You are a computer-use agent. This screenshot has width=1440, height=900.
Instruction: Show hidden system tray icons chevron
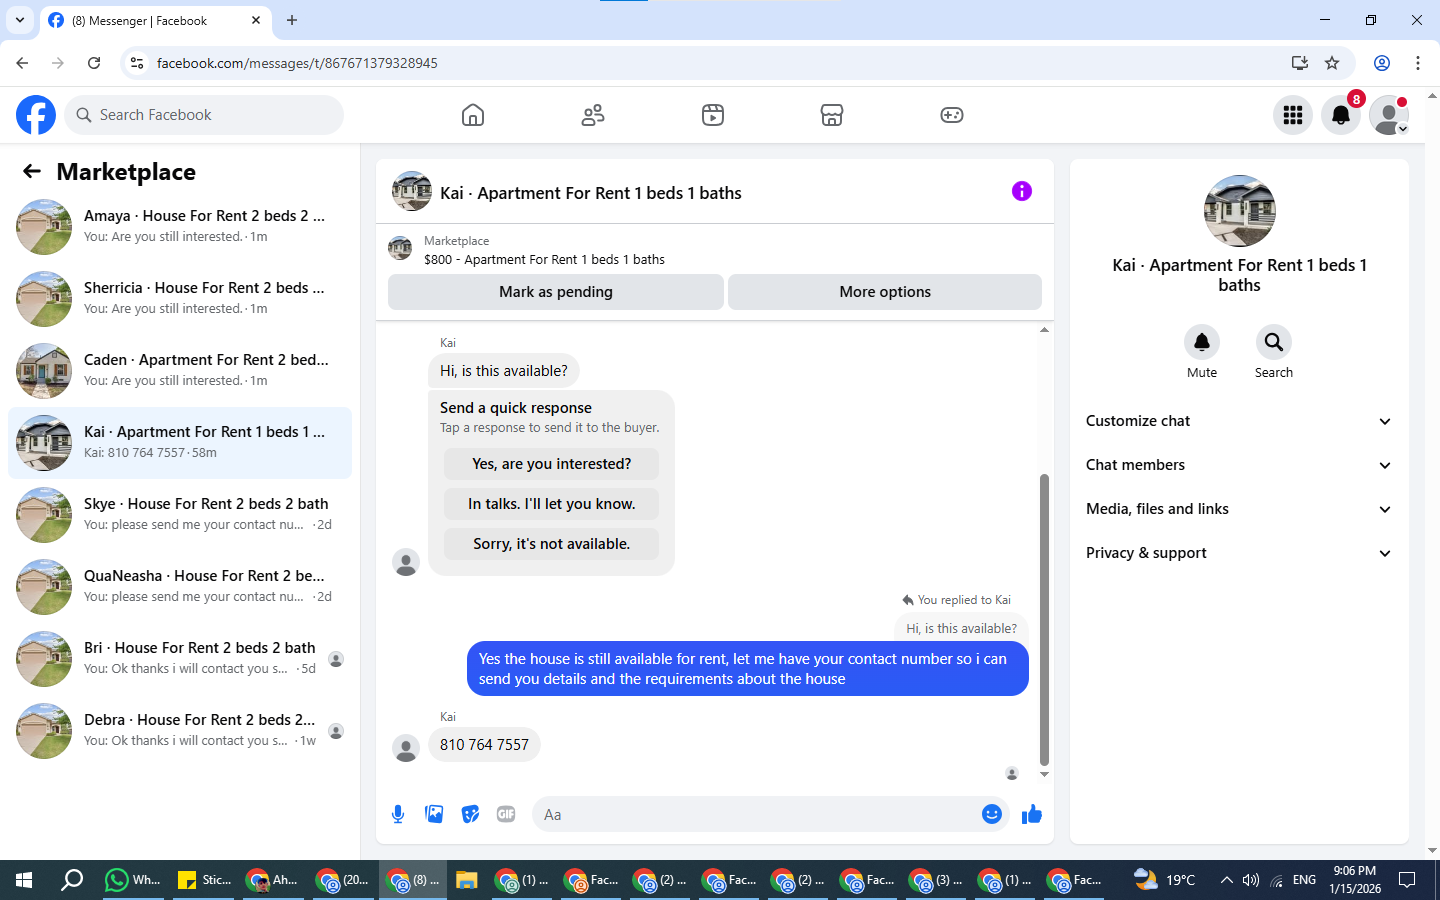(x=1226, y=880)
